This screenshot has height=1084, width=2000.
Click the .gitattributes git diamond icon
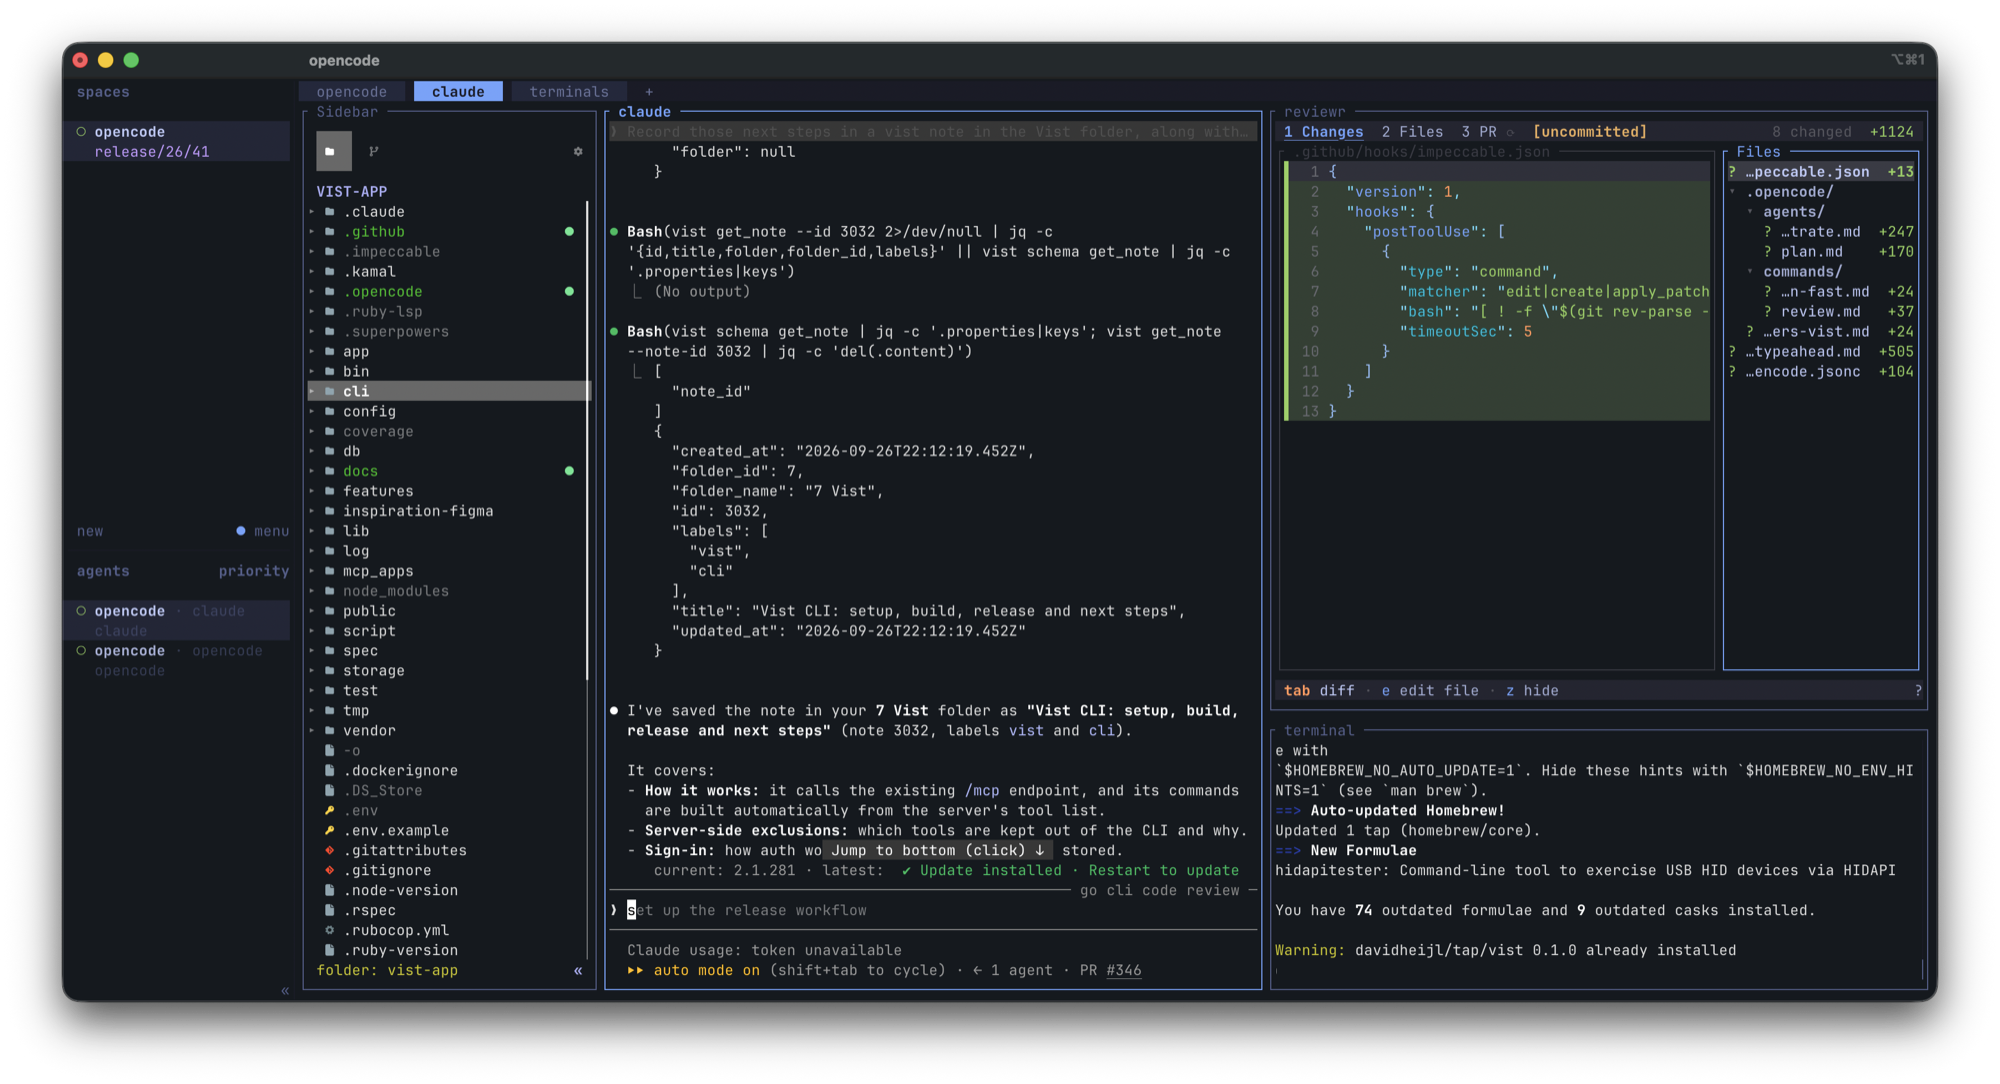click(329, 850)
